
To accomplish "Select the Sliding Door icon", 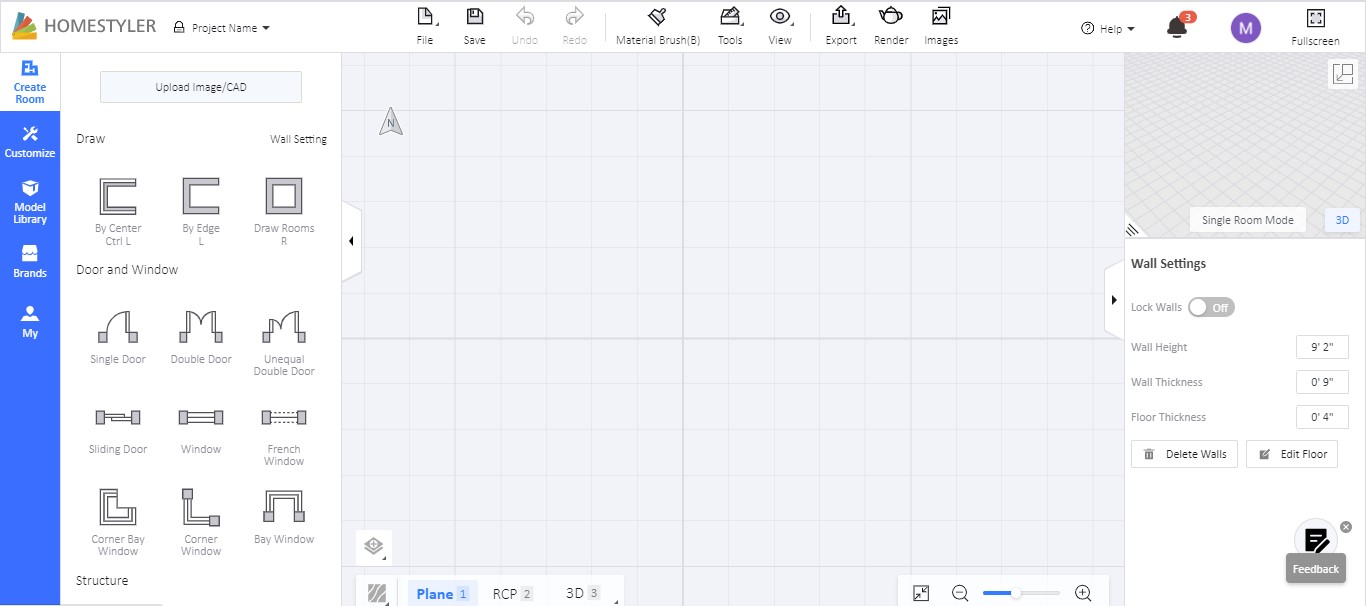I will (118, 417).
